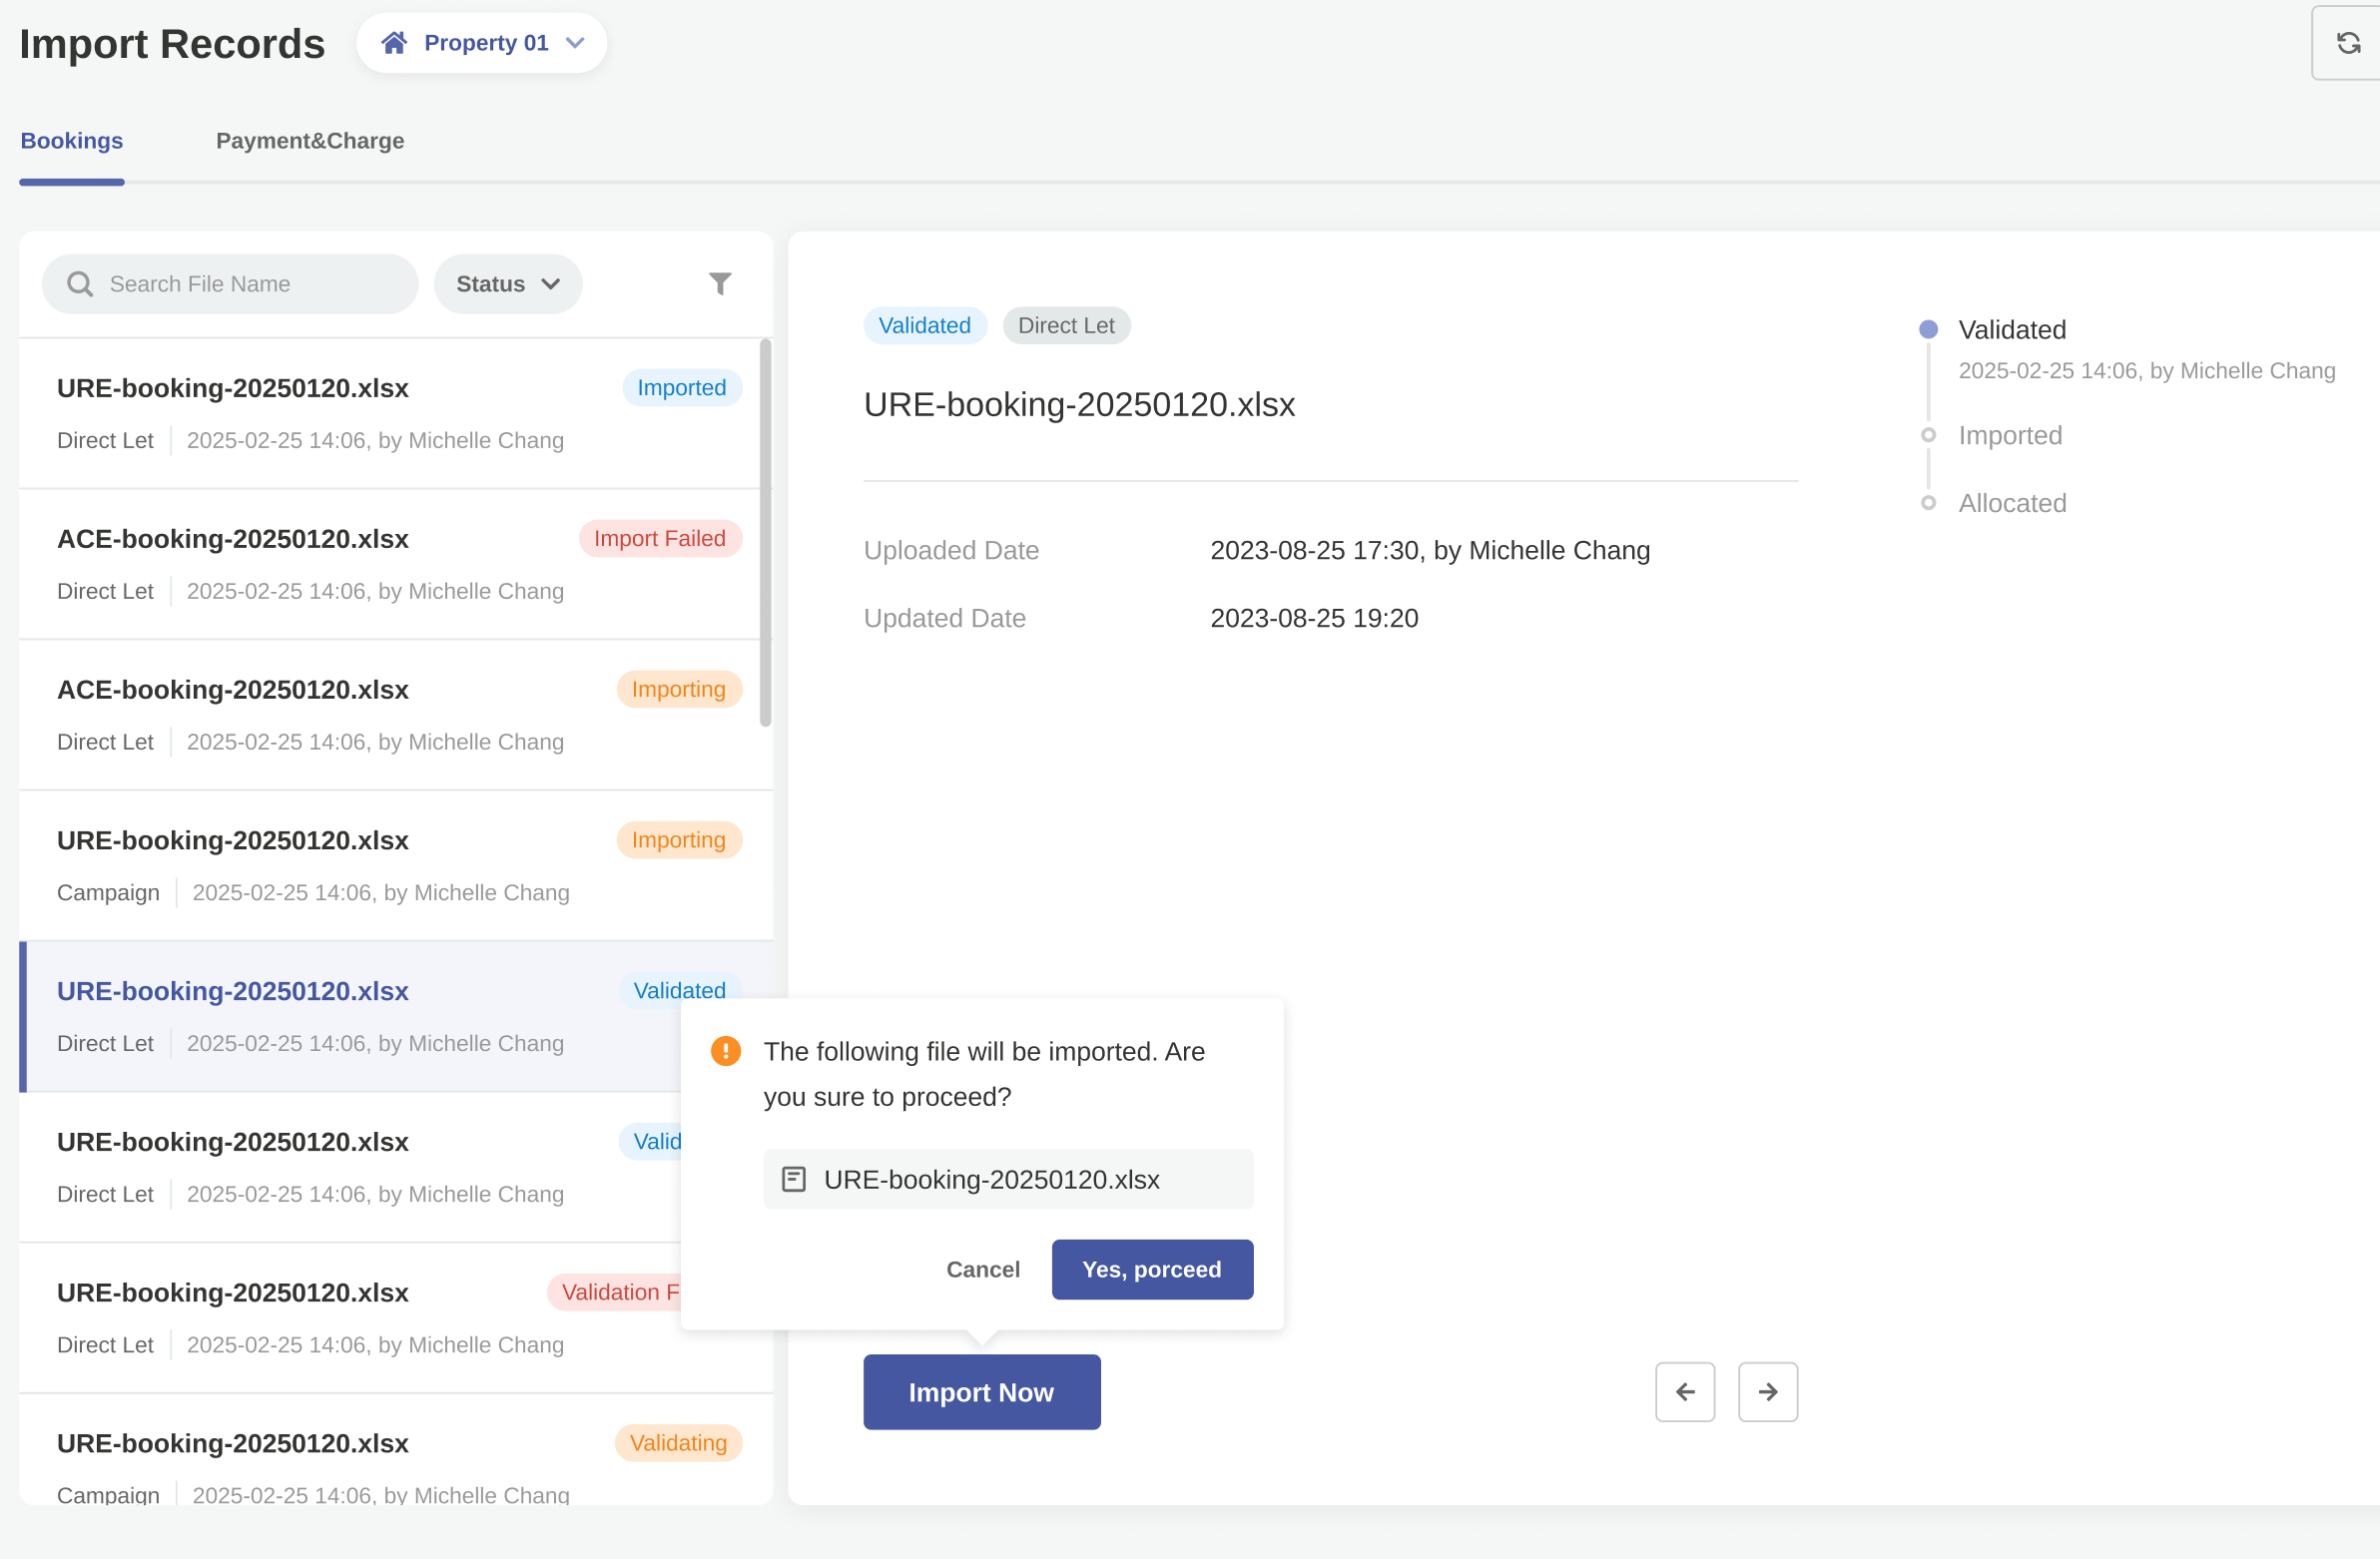2380x1559 pixels.
Task: Click the file icon in confirmation dialog
Action: (793, 1179)
